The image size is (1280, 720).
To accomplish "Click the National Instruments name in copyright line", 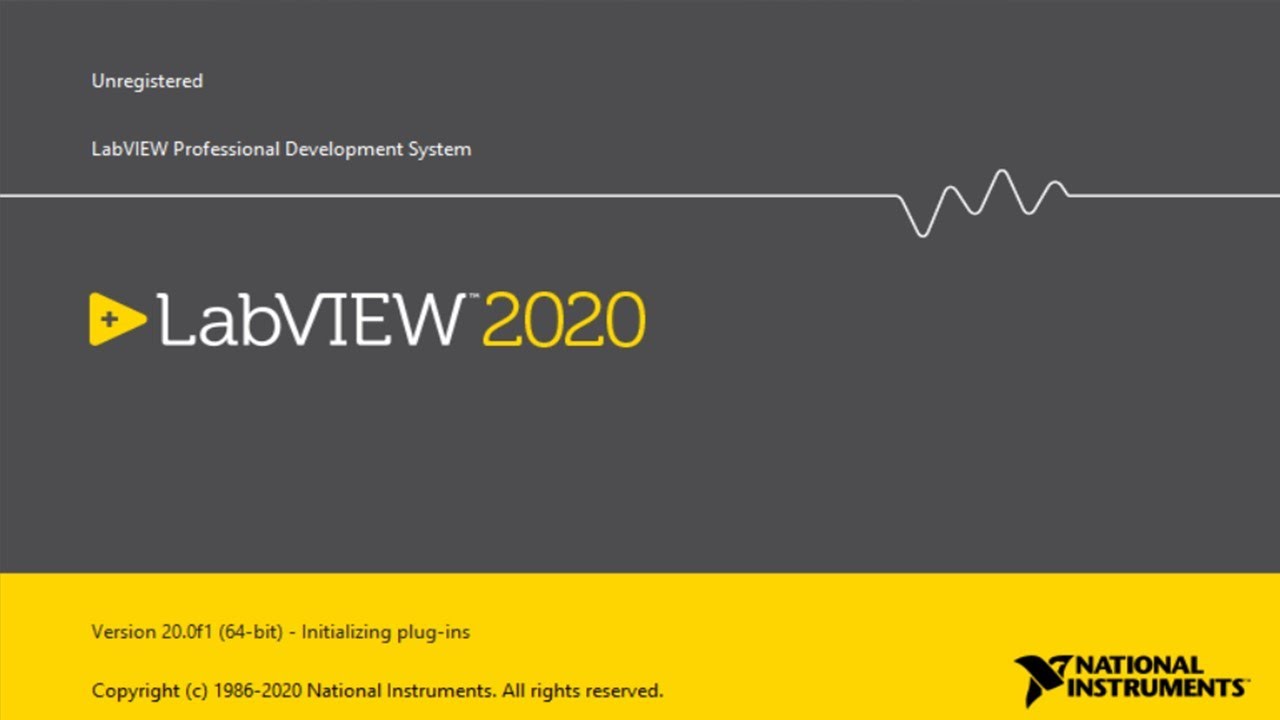I will pyautogui.click(x=401, y=690).
